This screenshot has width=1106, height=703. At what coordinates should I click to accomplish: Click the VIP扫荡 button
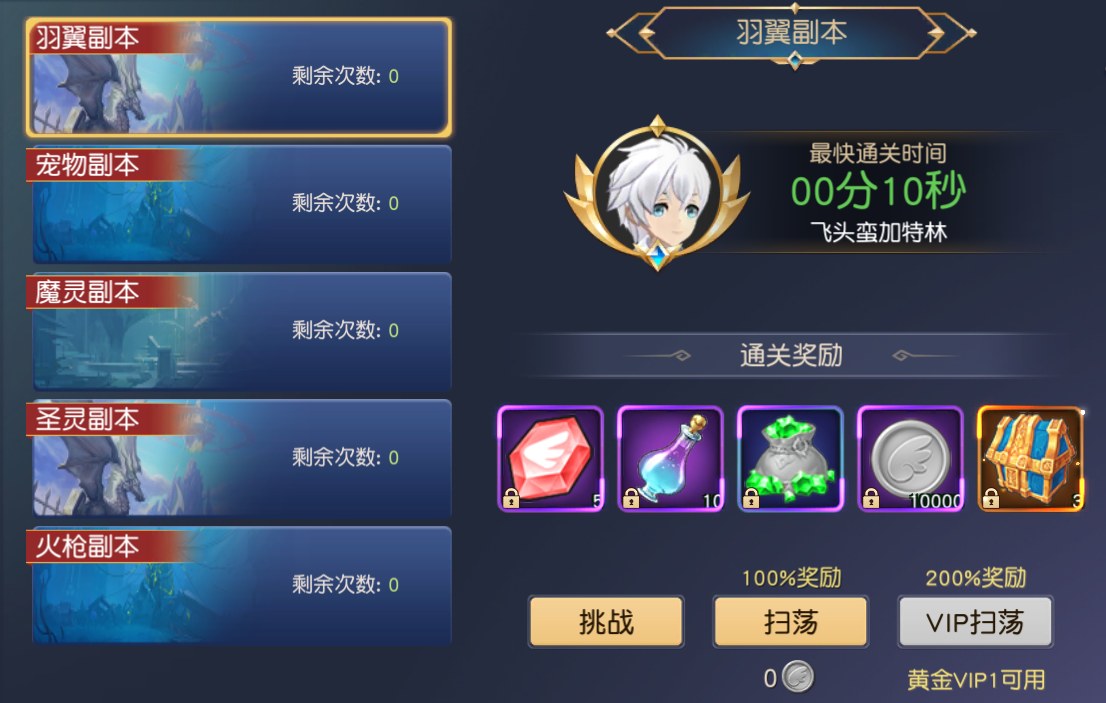coord(976,622)
